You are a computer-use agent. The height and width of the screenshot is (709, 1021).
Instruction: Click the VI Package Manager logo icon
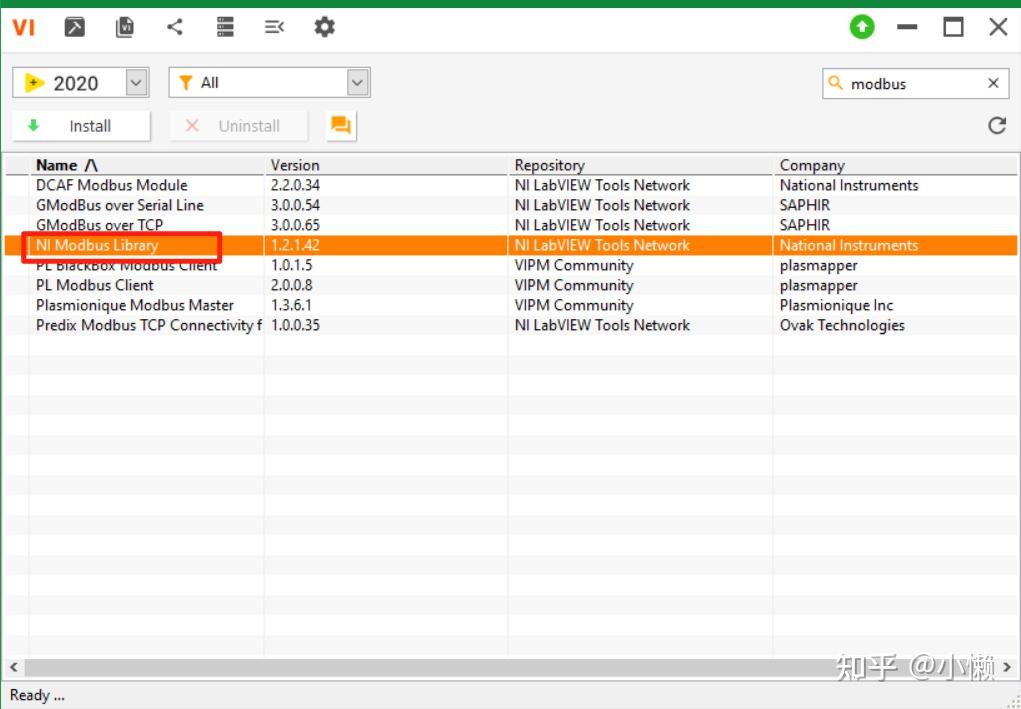click(x=23, y=27)
